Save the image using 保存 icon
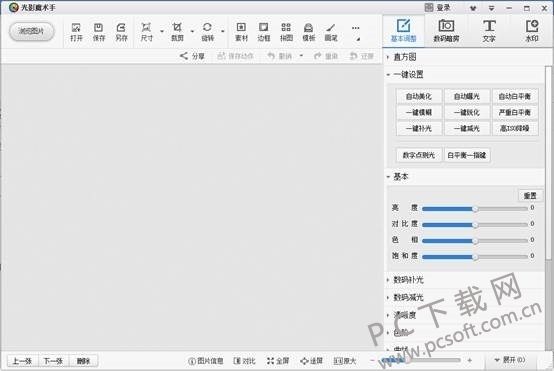Screen dimensions: 554x371 click(x=99, y=32)
